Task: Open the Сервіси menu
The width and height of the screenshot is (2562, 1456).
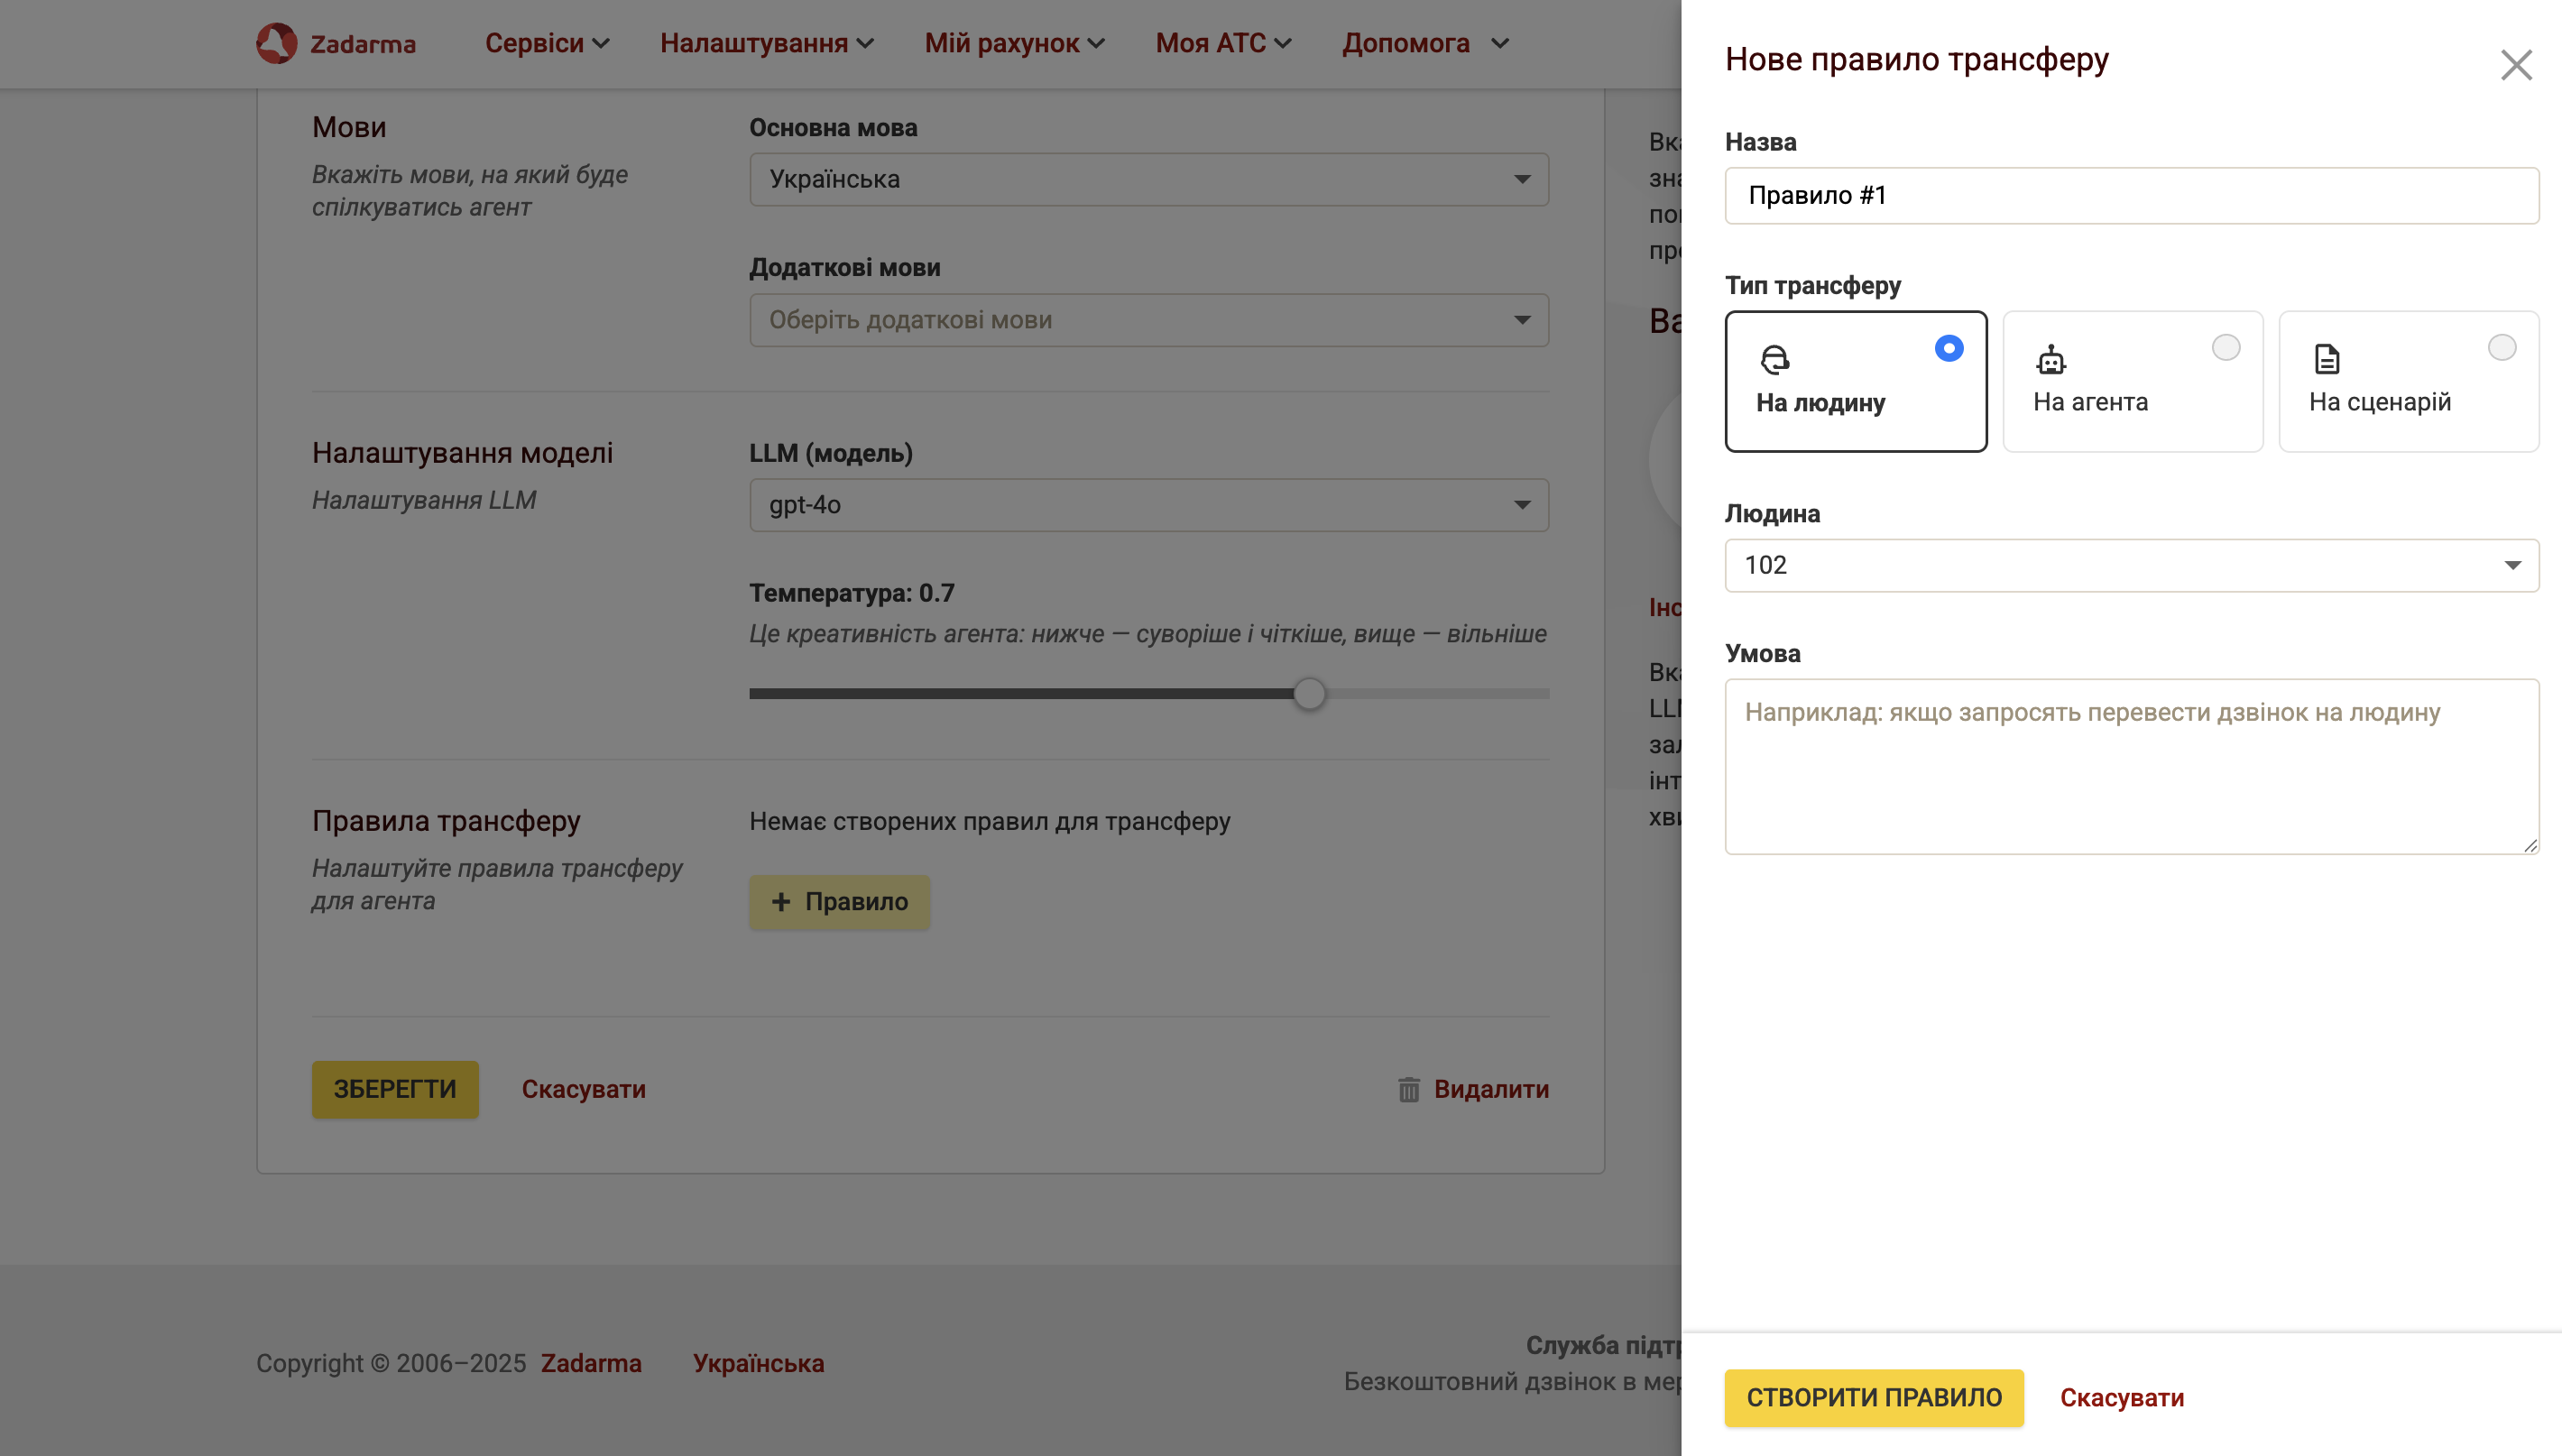Action: [546, 43]
